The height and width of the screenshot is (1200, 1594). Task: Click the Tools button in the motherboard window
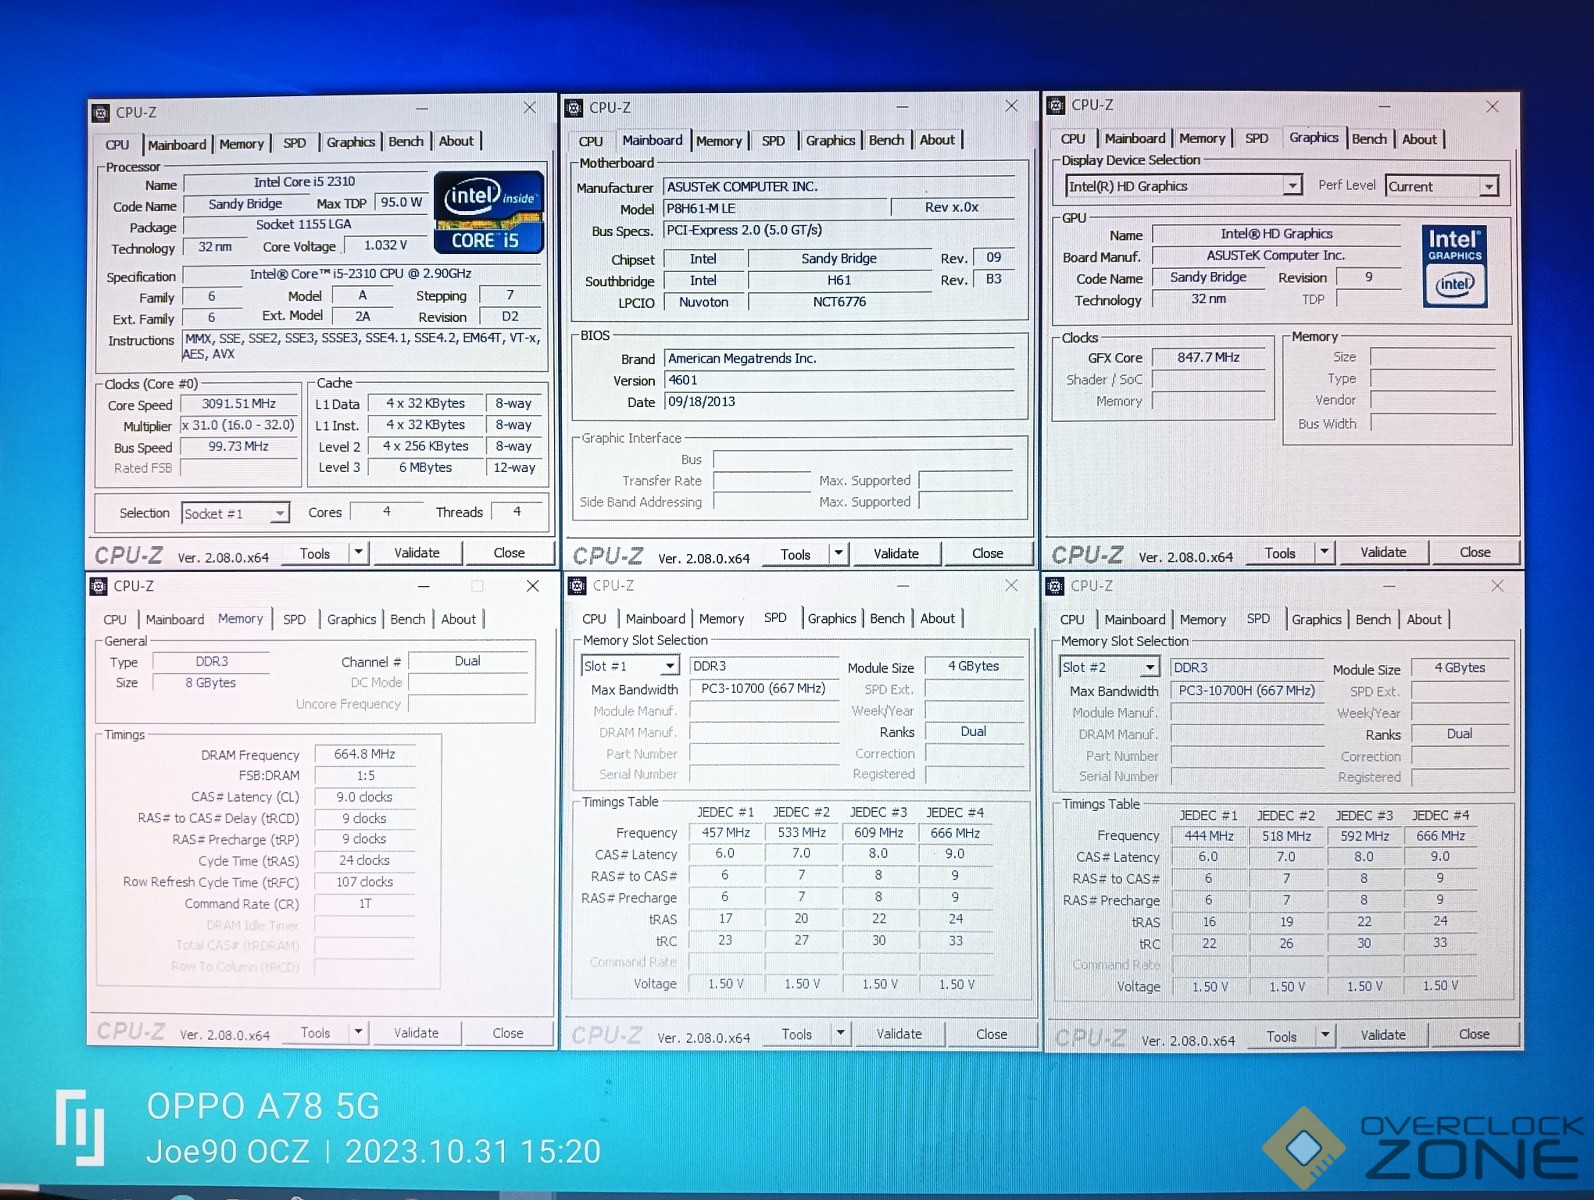[x=796, y=554]
